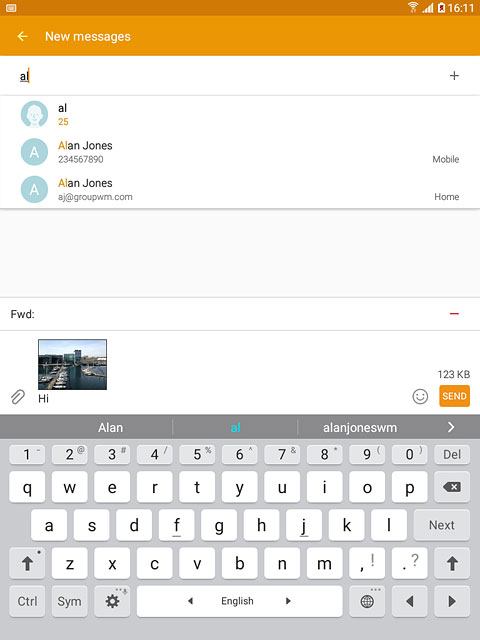
Task: Remove the Fwd subject with the red minus
Action: (x=454, y=313)
